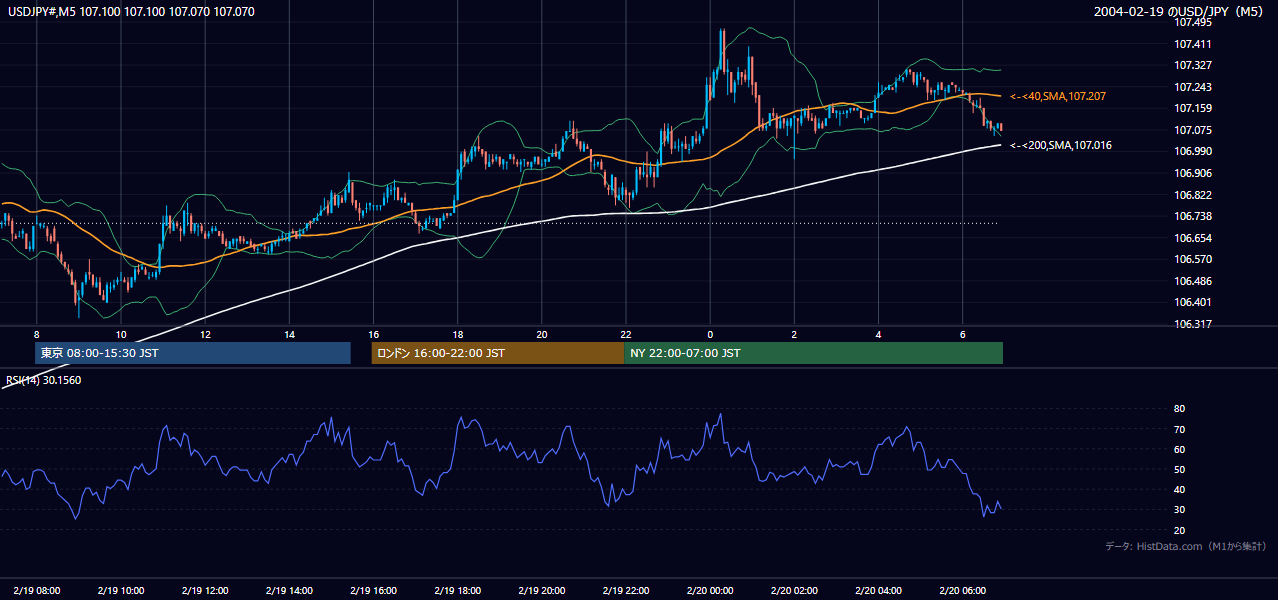The width and height of the screenshot is (1278, 600).
Task: Click price axis value 106.401
Action: coord(1192,302)
